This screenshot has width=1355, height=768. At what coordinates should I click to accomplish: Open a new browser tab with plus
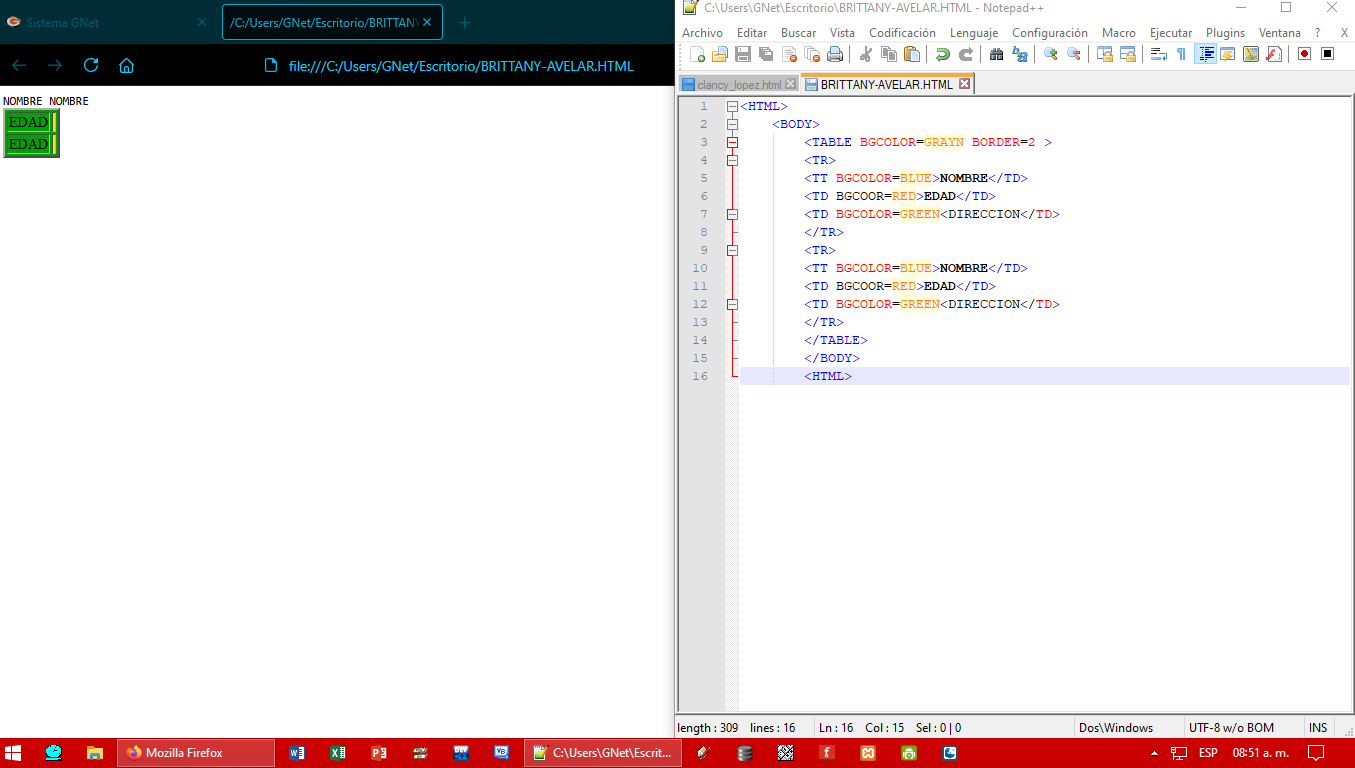[x=464, y=22]
